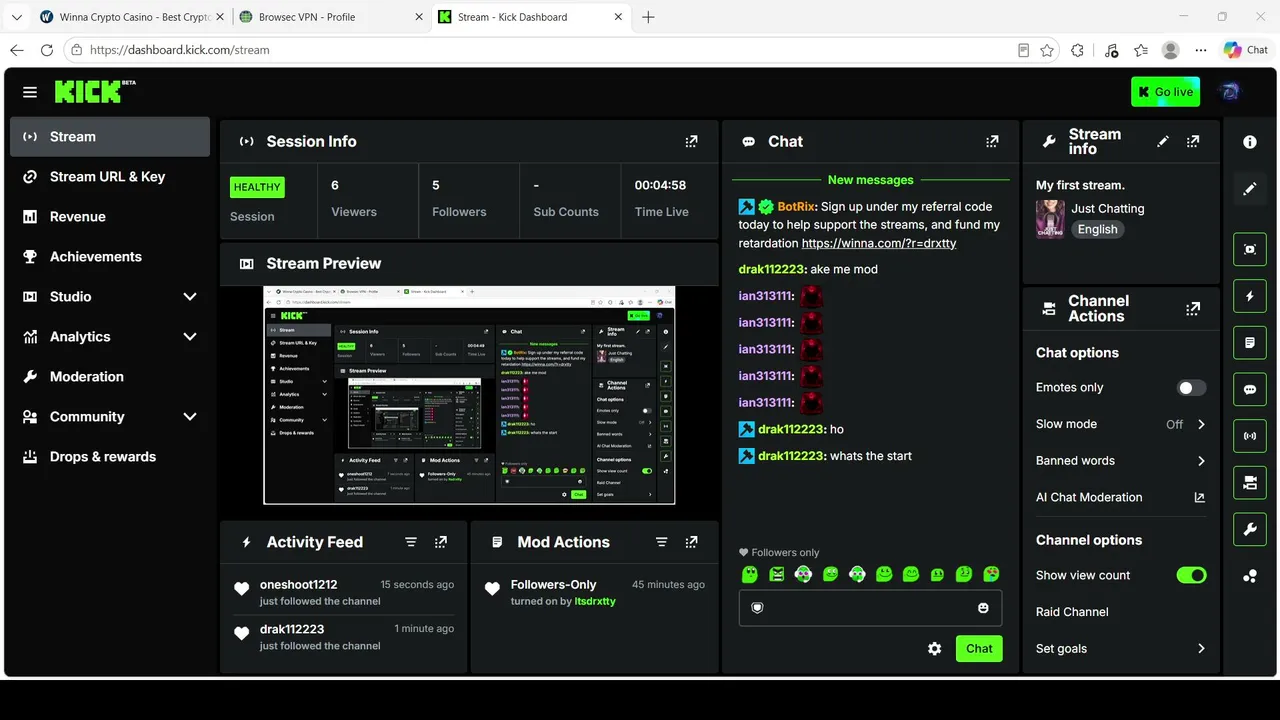Screen dimensions: 1280x720
Task: Open the winna.com referral link
Action: [x=879, y=243]
